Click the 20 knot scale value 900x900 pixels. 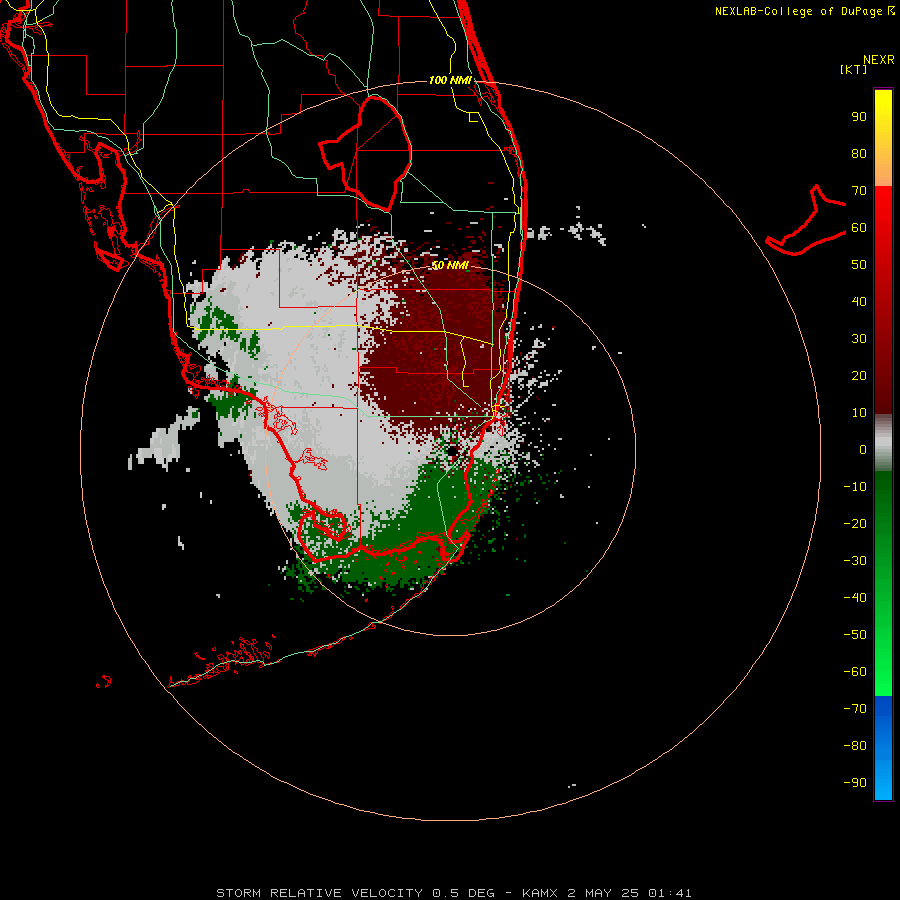[859, 375]
